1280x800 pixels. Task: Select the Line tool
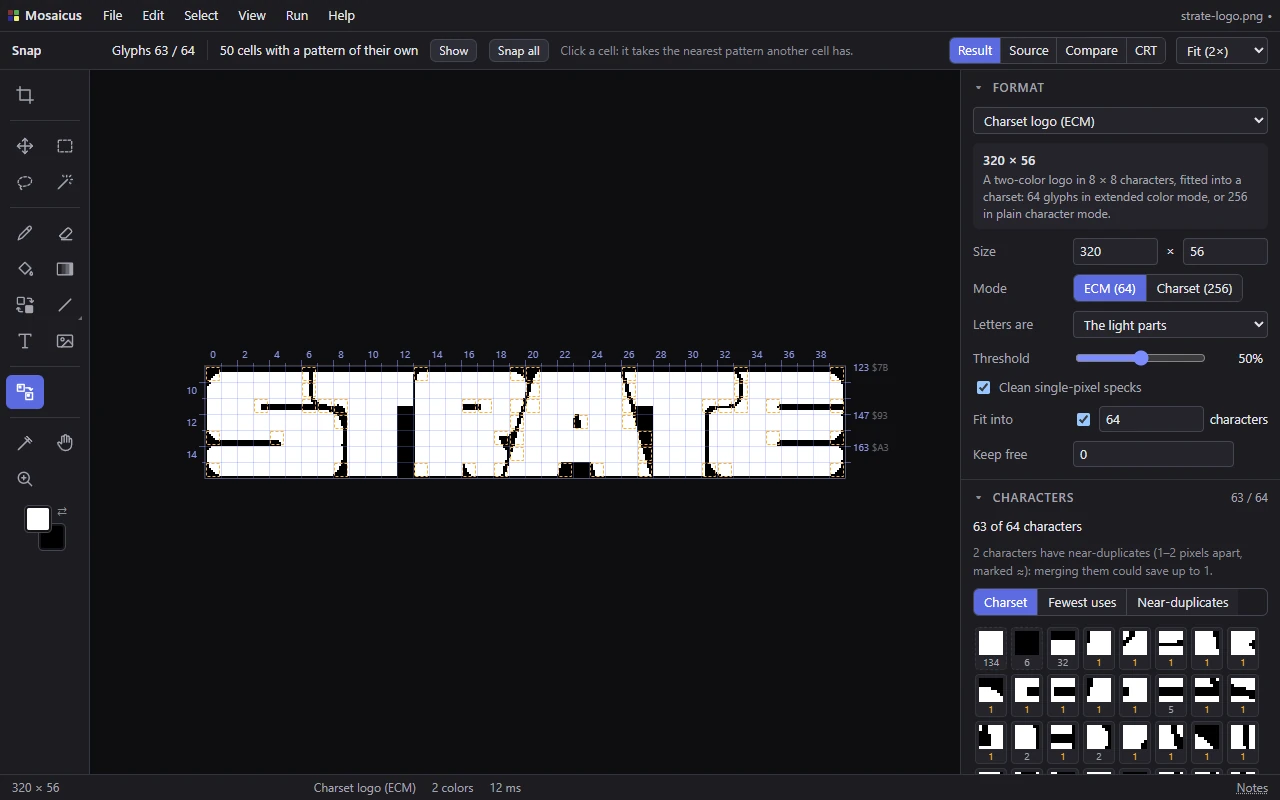tap(65, 305)
